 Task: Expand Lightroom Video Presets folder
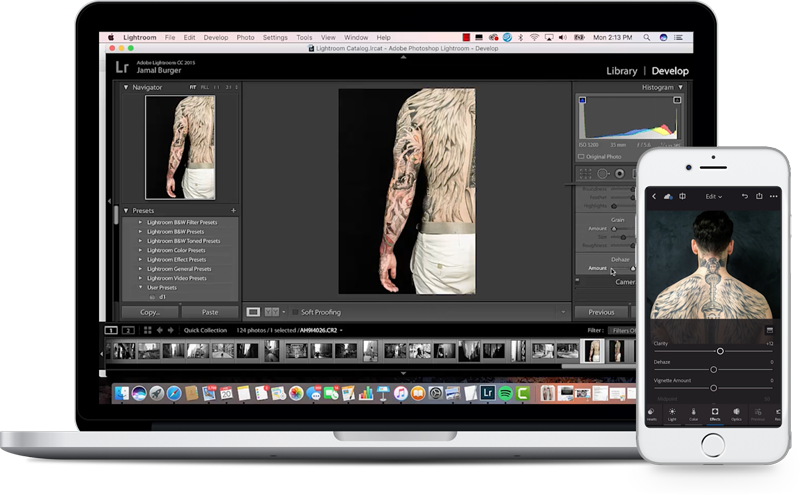(x=140, y=278)
